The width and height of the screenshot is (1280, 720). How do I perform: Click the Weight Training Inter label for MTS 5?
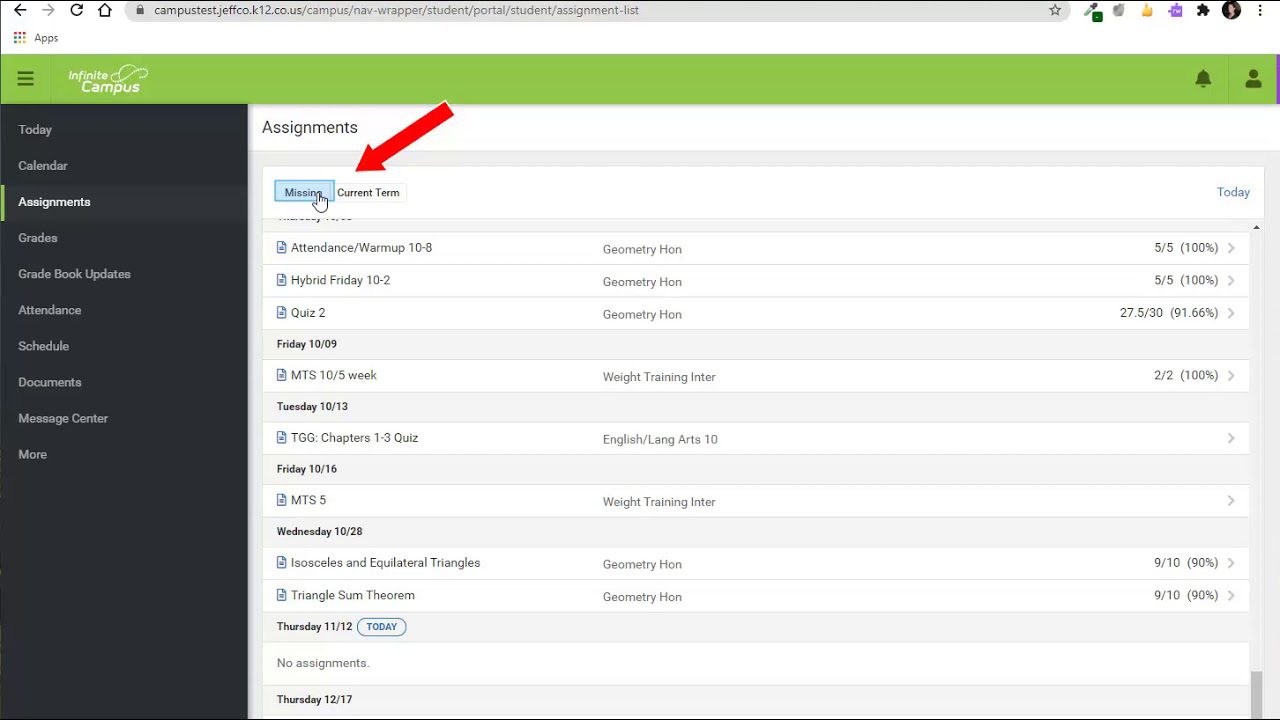coord(659,502)
